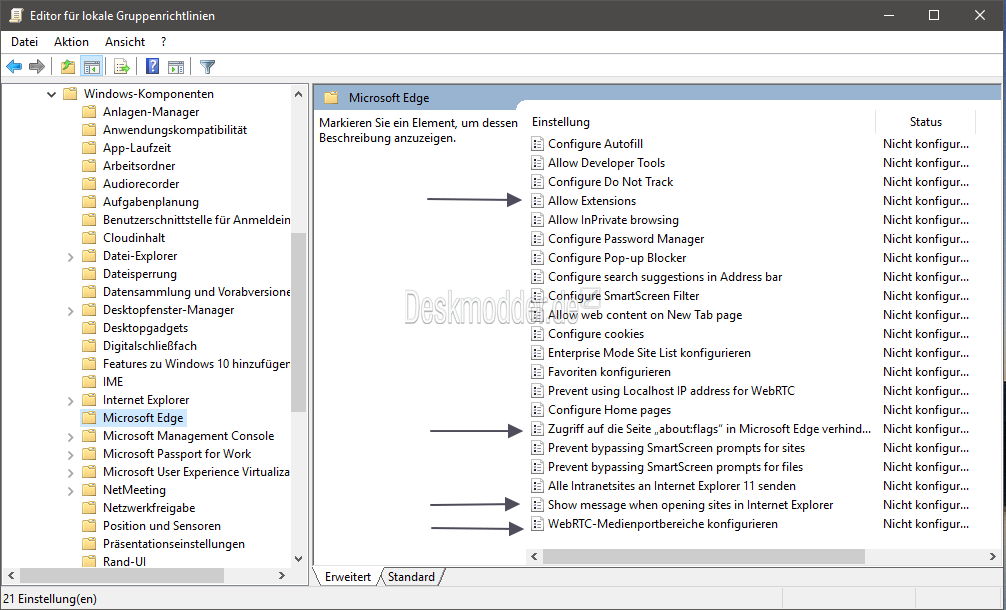The height and width of the screenshot is (610, 1006).
Task: Click tree pane horizontal scroll-right arrow
Action: tap(282, 575)
